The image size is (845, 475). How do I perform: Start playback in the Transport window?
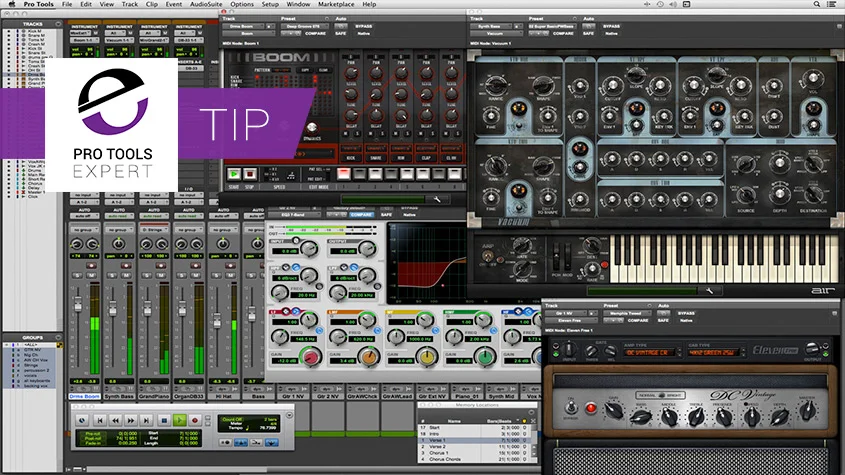click(179, 419)
